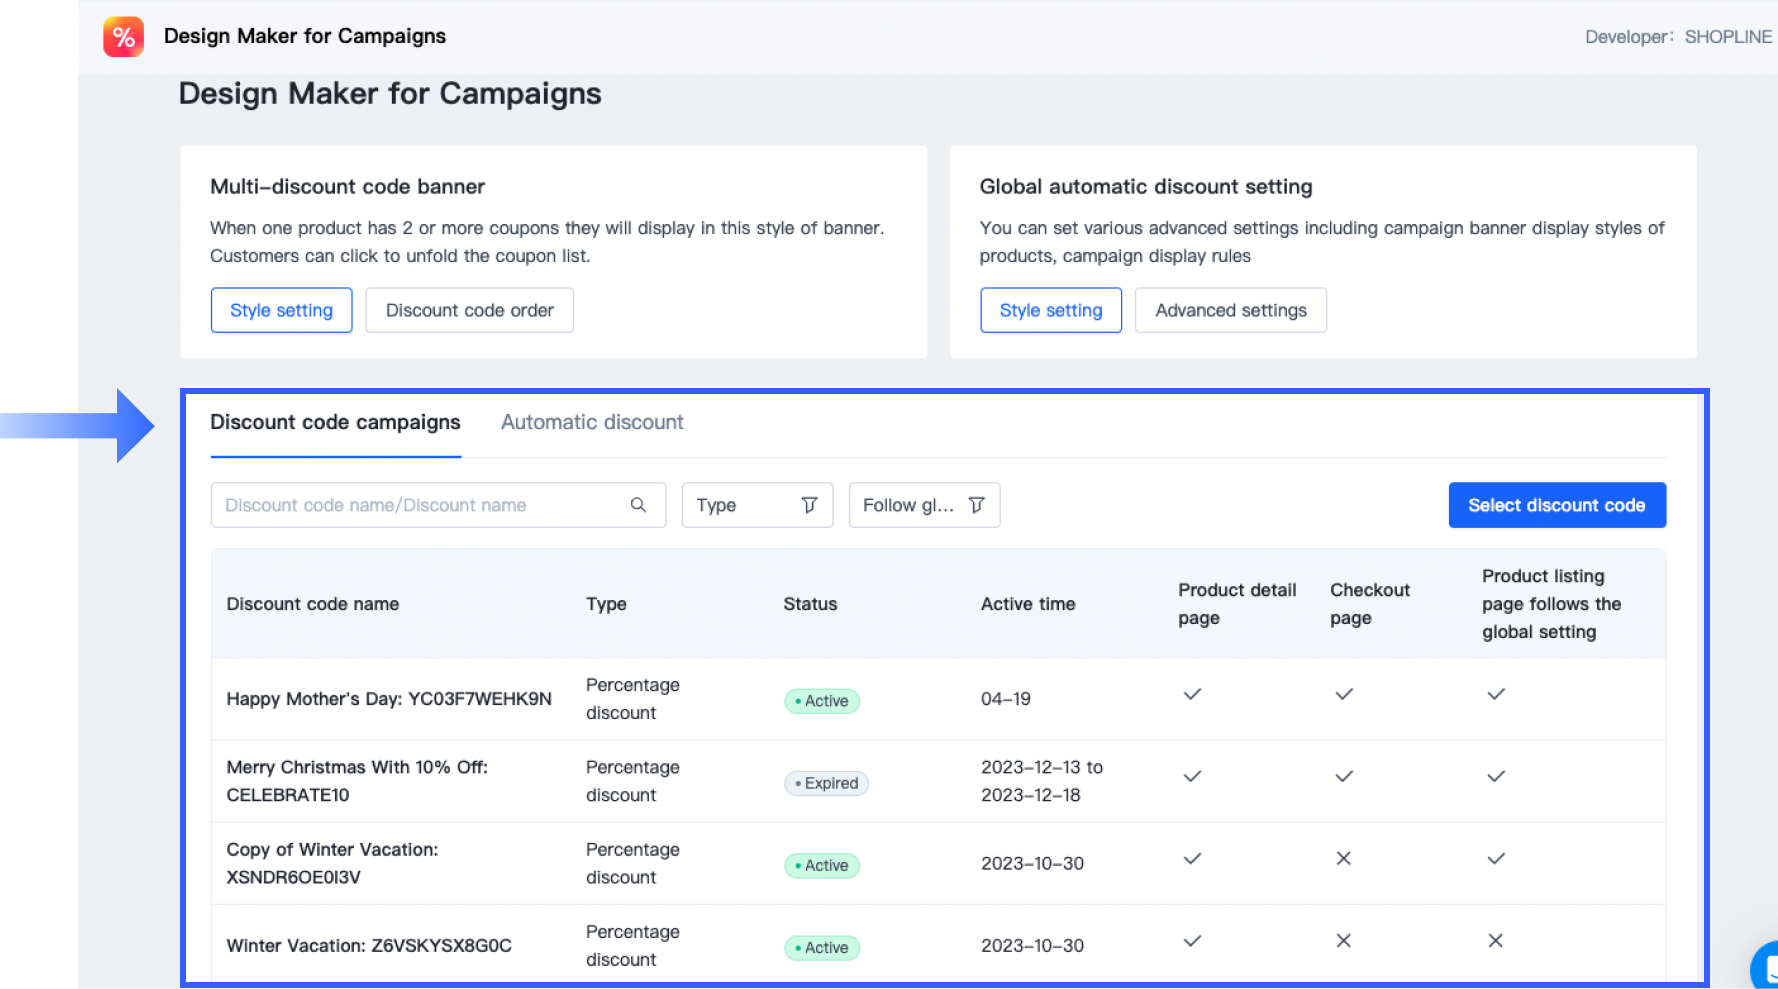
Task: Select the Discount code campaigns tab
Action: tap(335, 422)
